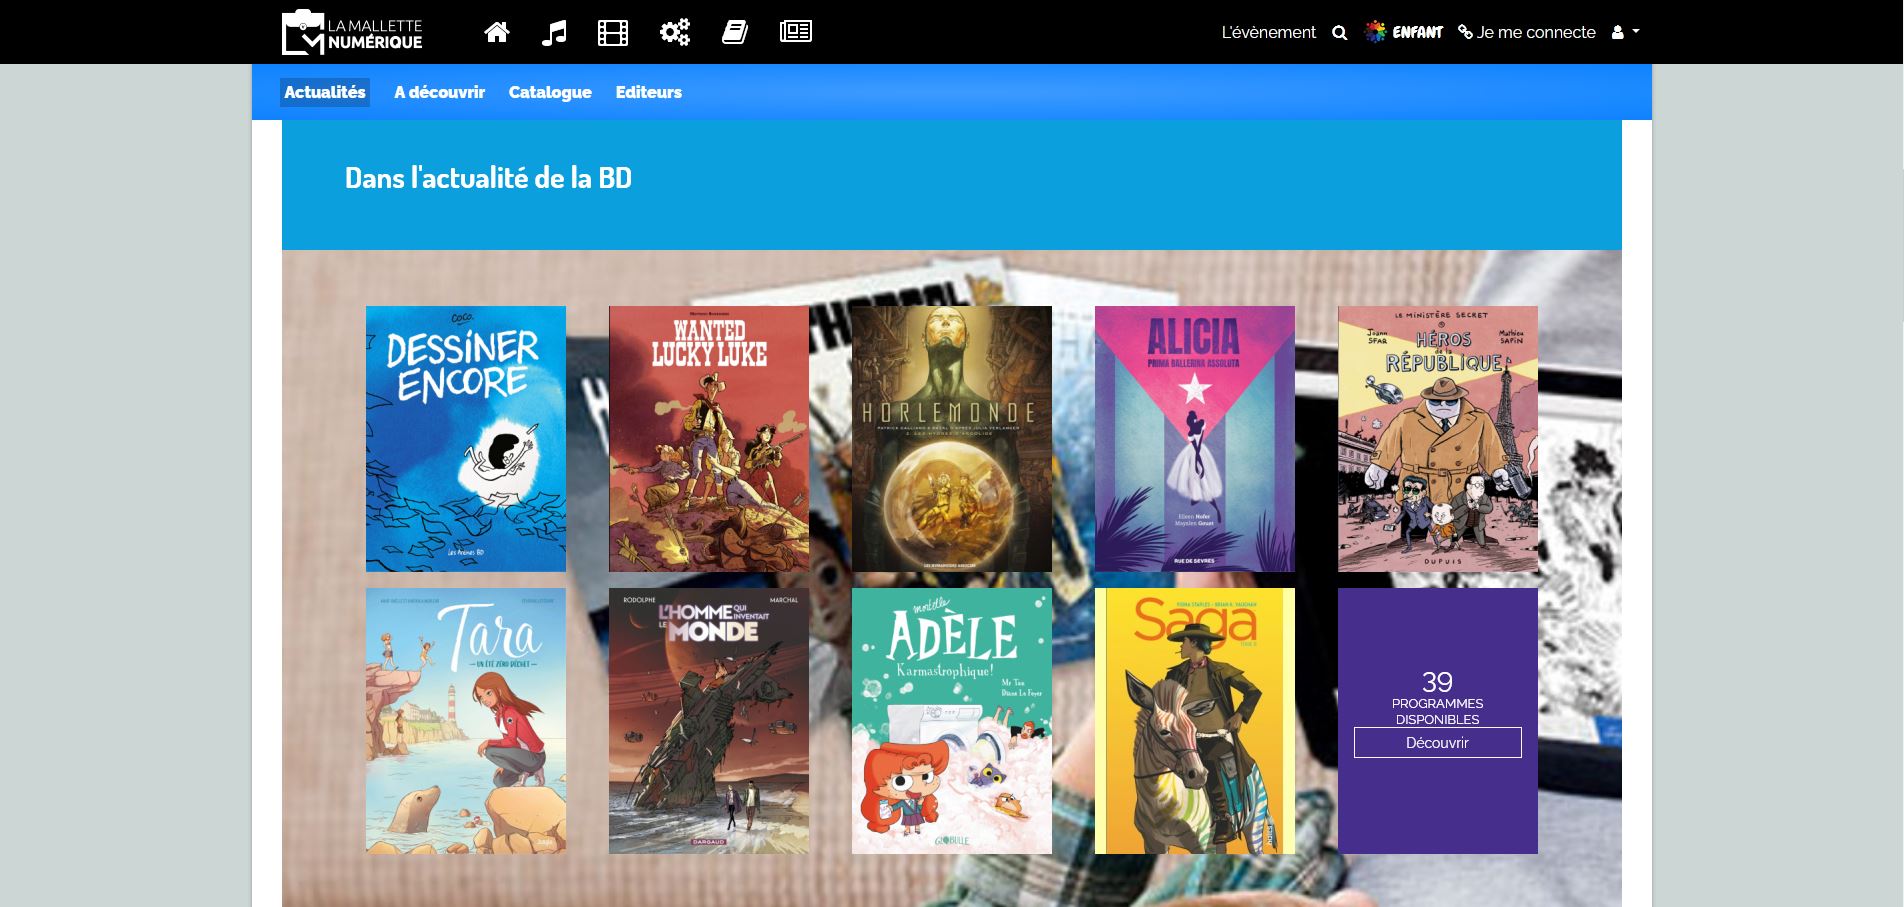Open the Mortelle Adèle cover
The height and width of the screenshot is (907, 1904).
click(x=952, y=721)
